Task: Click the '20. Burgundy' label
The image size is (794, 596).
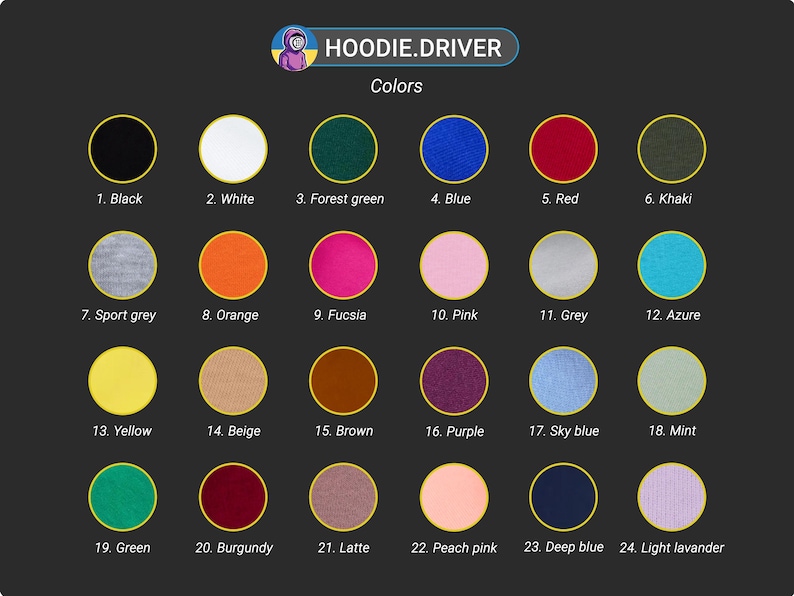Action: (x=234, y=548)
